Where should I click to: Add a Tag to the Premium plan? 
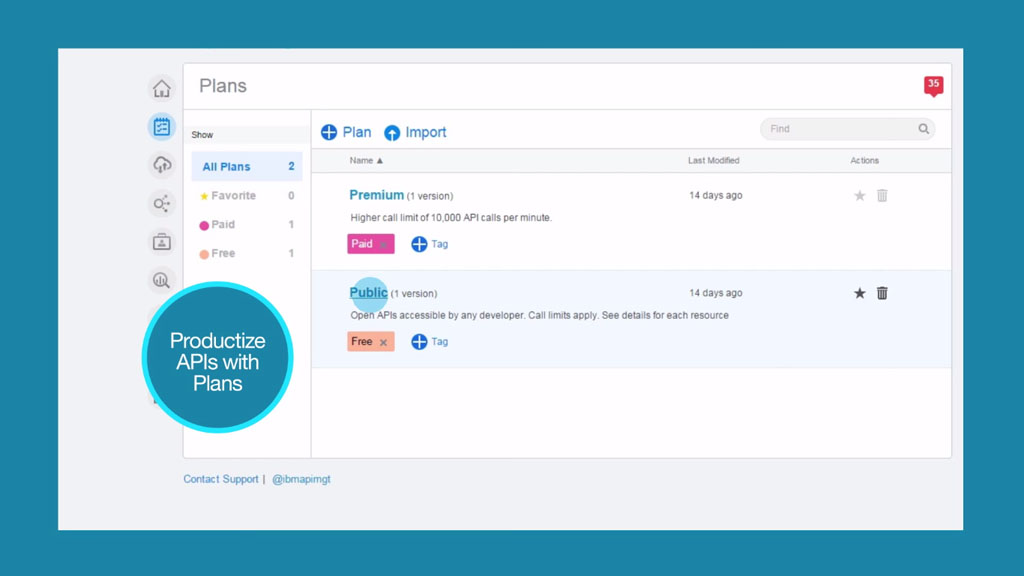pos(430,244)
